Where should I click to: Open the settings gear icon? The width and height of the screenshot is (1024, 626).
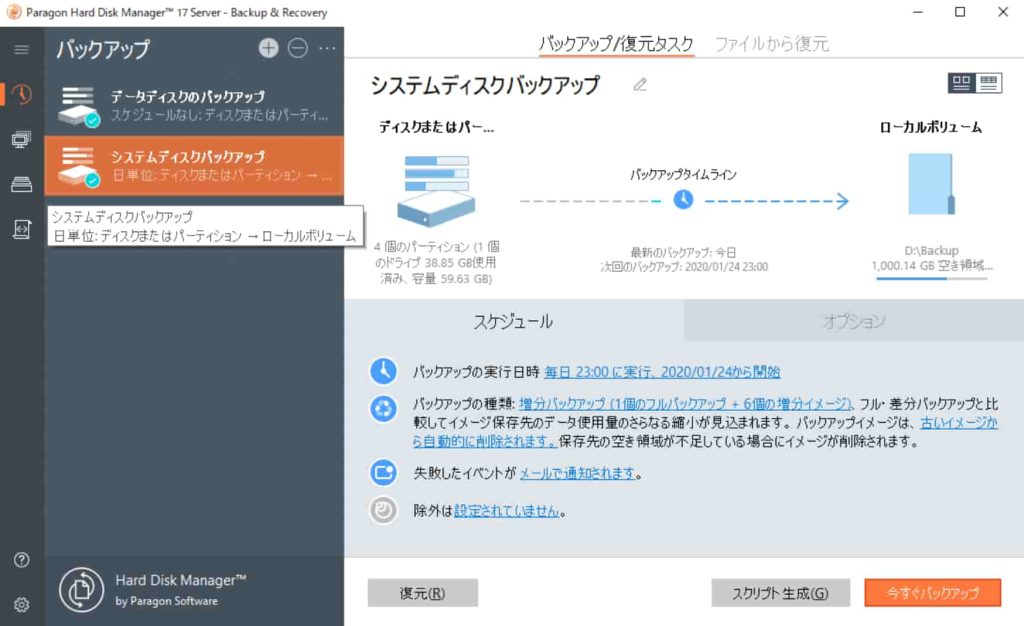[22, 604]
